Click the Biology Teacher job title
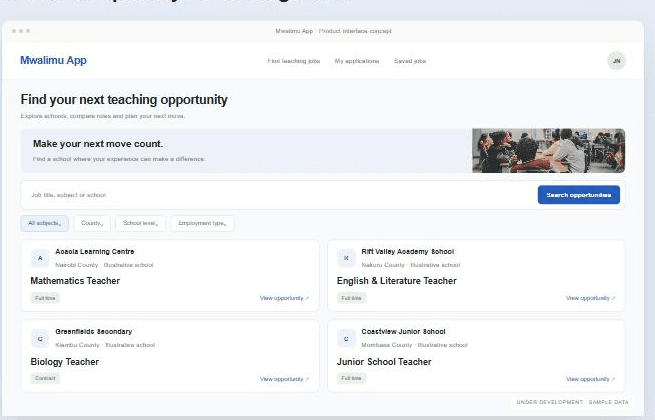 pos(65,362)
